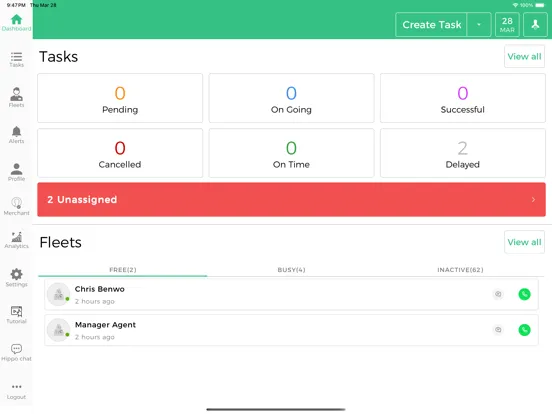This screenshot has height=414, width=552.
Task: Call Chris Benwo with green phone icon
Action: [x=524, y=294]
